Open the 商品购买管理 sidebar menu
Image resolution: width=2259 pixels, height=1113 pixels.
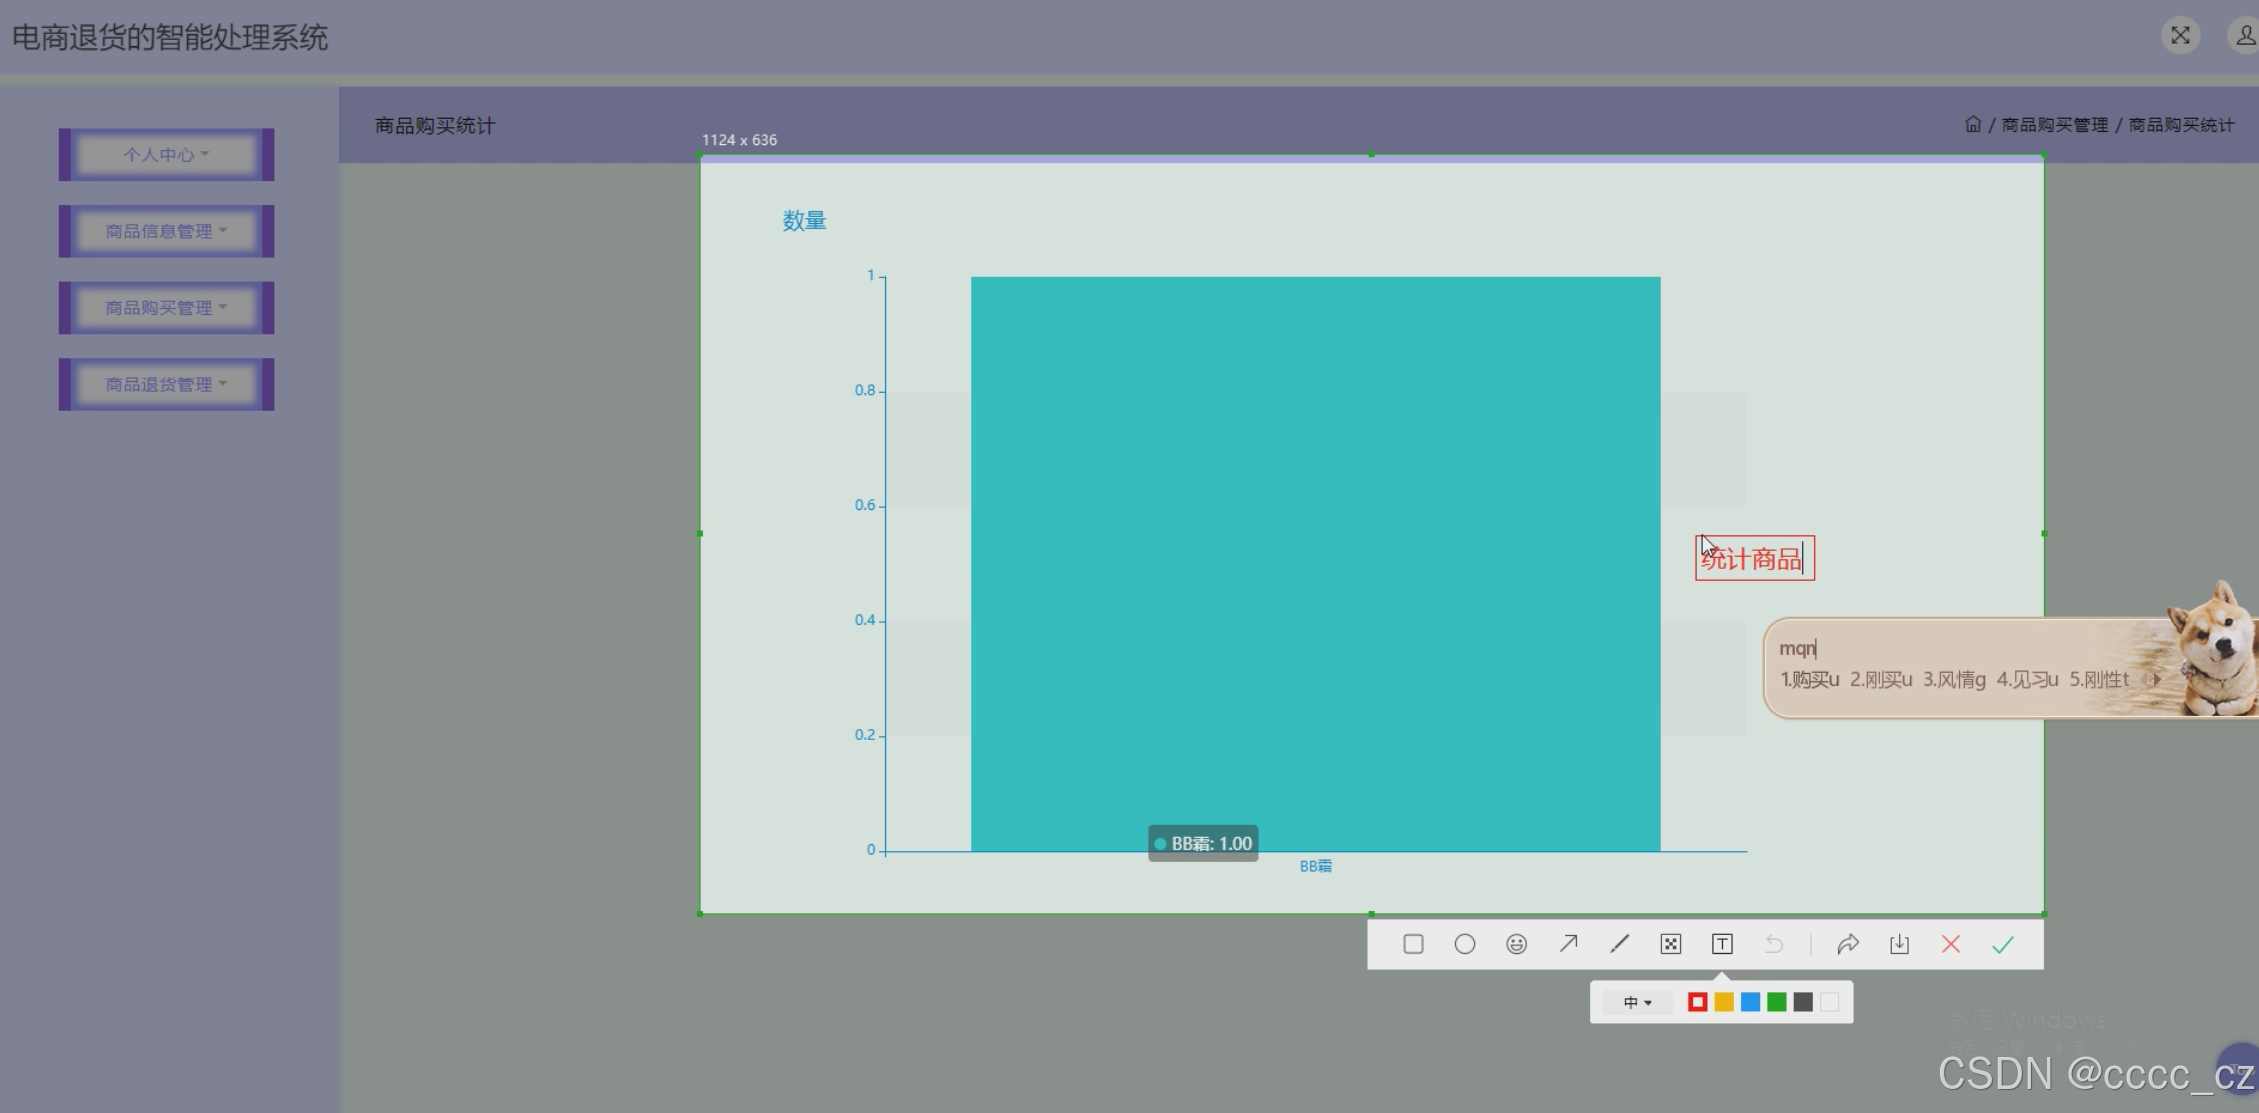coord(166,308)
